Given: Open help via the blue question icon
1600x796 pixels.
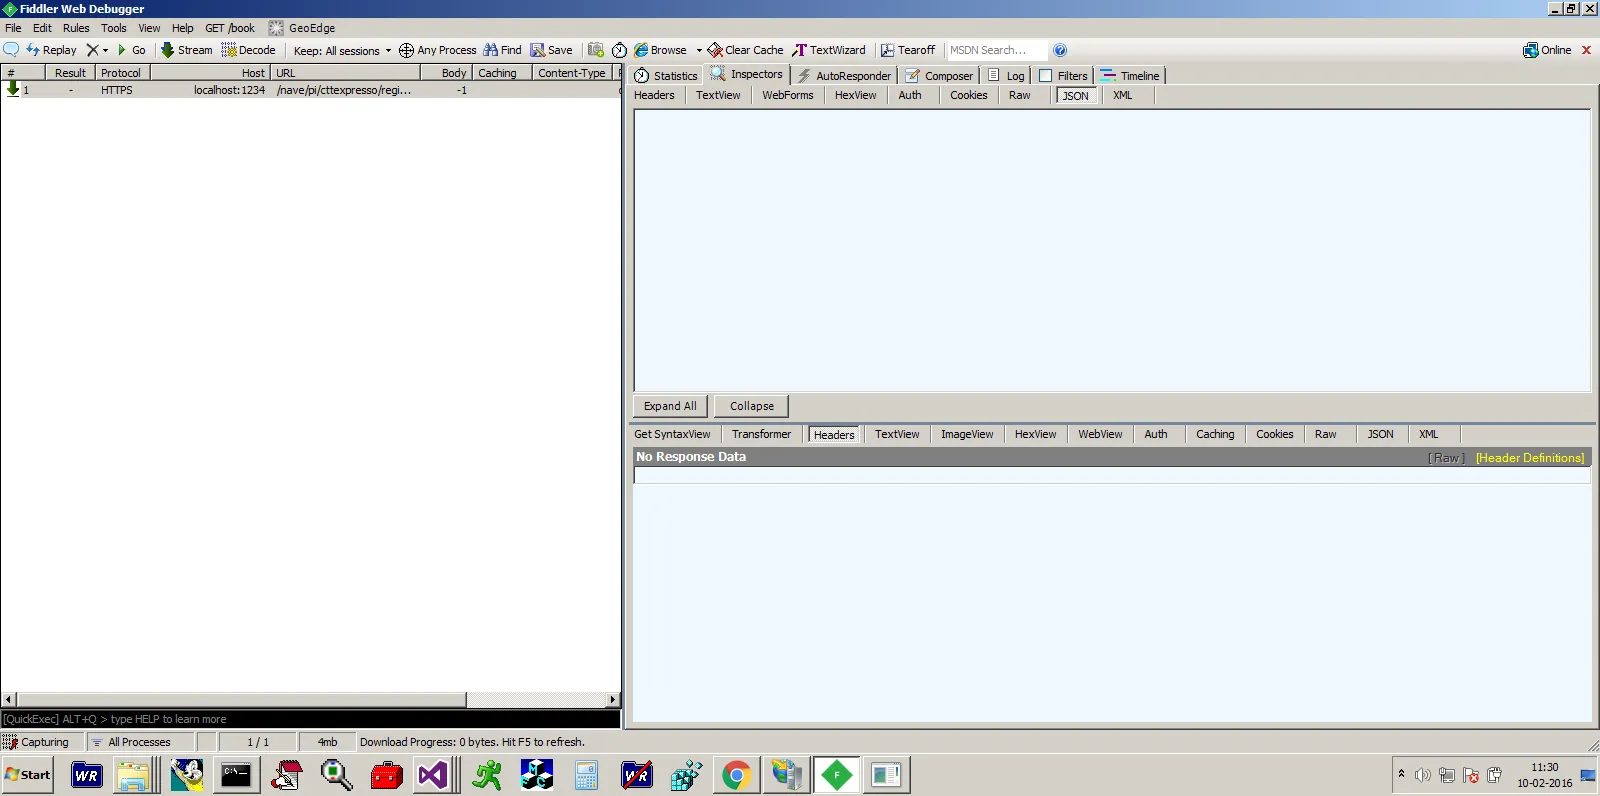Looking at the screenshot, I should (x=1060, y=50).
